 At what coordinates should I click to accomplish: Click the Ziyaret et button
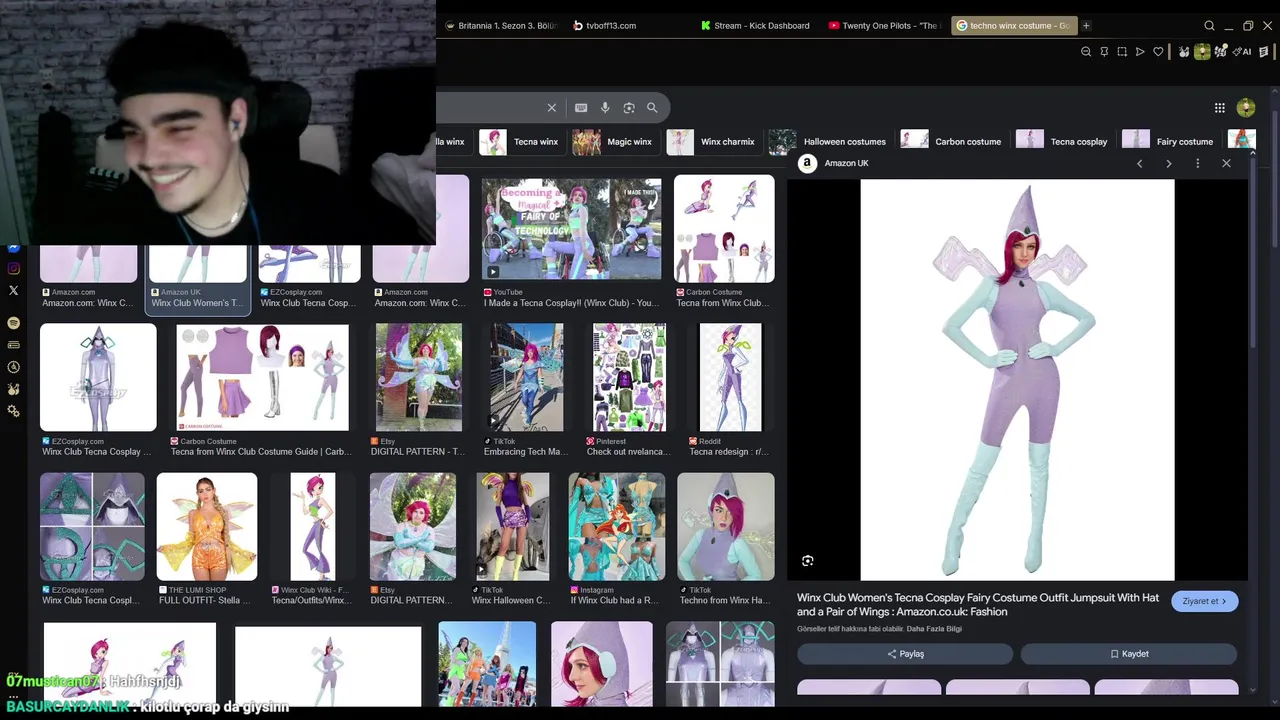tap(1204, 601)
